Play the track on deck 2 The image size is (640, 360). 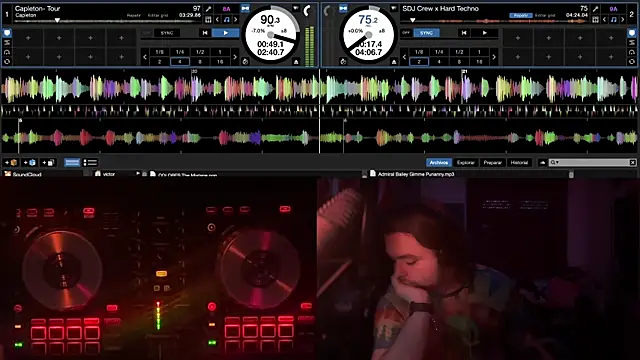[484, 33]
